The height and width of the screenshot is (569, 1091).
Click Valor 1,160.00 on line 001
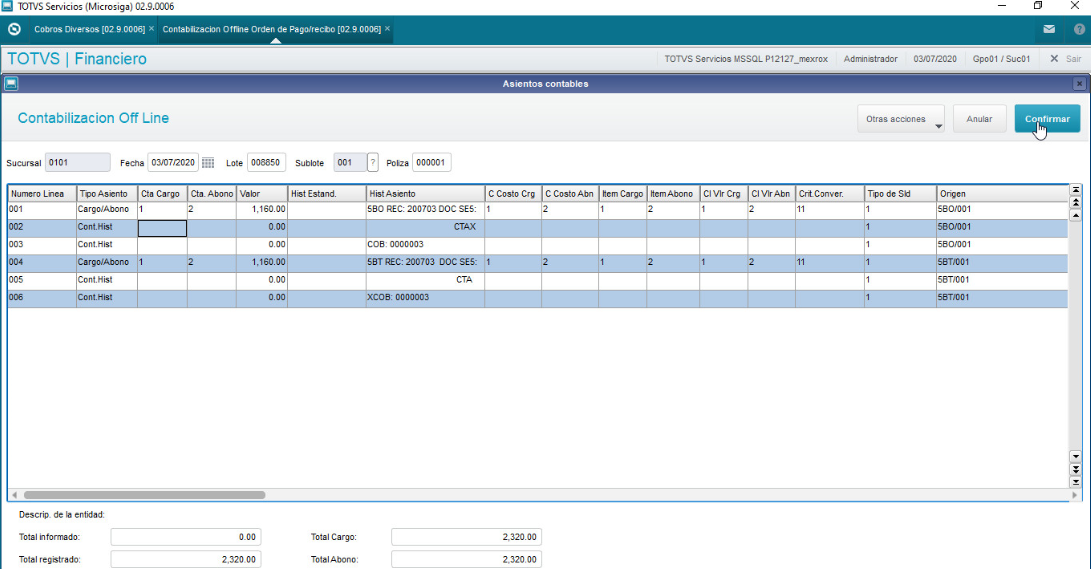click(x=262, y=209)
